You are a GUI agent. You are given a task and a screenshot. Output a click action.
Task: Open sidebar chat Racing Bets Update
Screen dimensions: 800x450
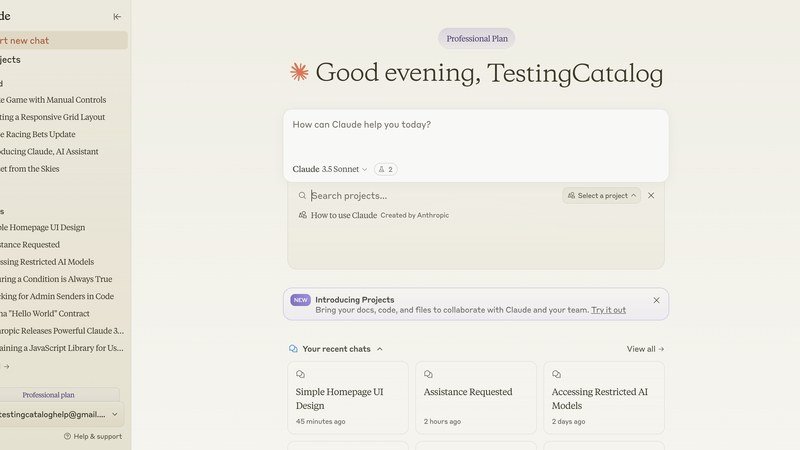(x=38, y=135)
